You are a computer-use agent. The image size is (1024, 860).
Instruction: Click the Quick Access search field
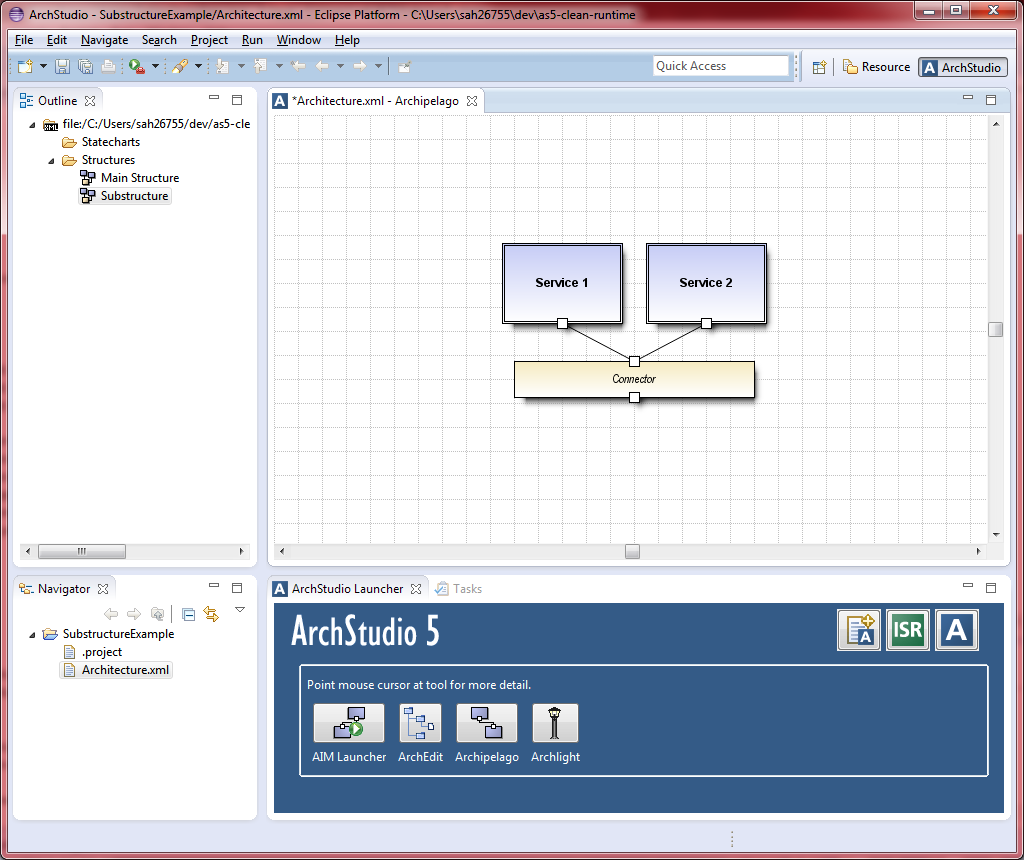pos(721,66)
